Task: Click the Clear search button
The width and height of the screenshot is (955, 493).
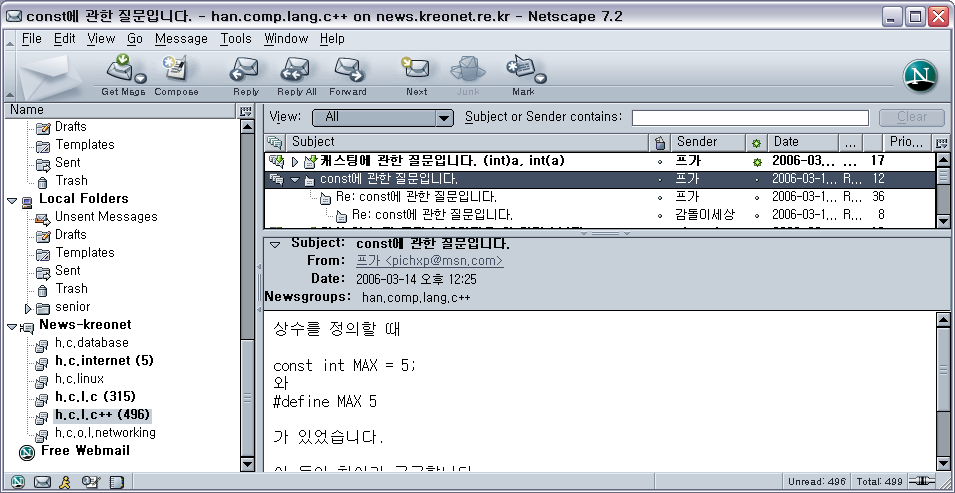Action: 912,117
